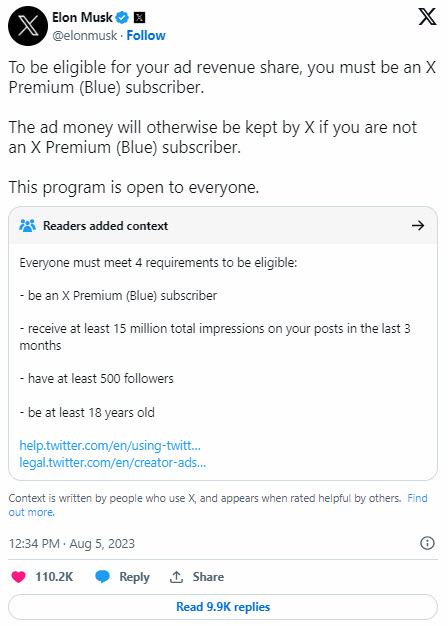
Task: Click the Readers added context people icon
Action: (x=28, y=226)
